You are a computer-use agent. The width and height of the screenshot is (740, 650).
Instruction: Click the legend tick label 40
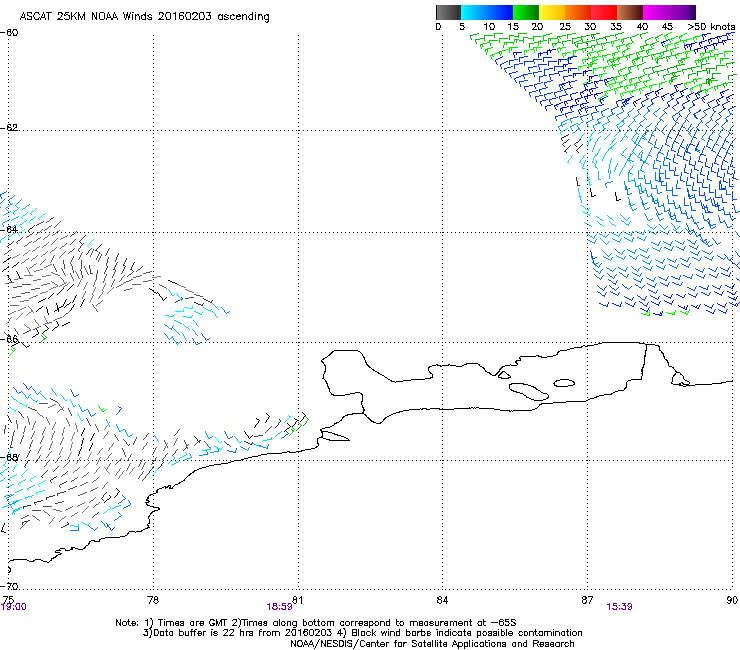pyautogui.click(x=642, y=27)
